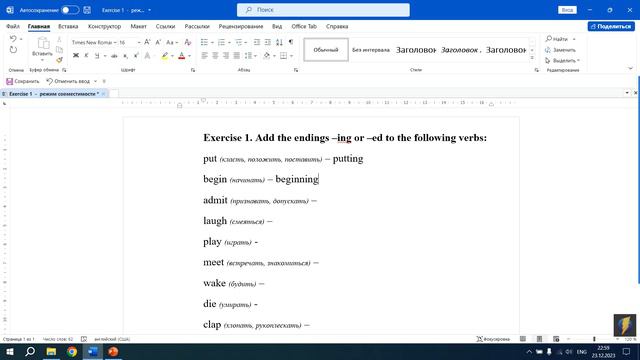Open numbered list dropdown arrow
Screen dimensions: 640x360
click(229, 42)
